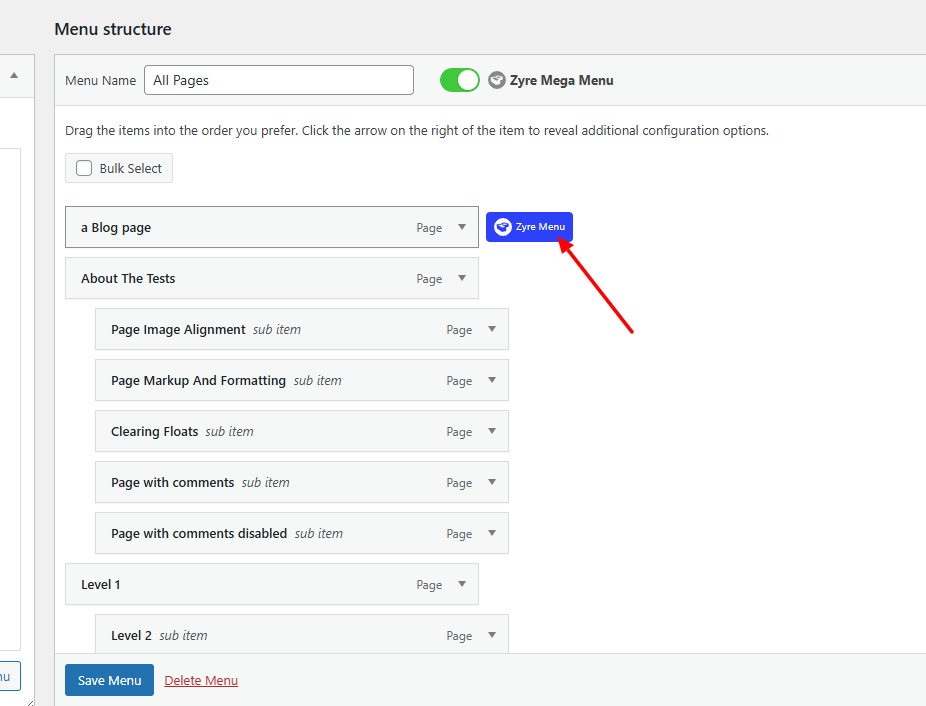The image size is (926, 706).
Task: Select the 'a Blog page' menu item bar
Action: click(250, 227)
